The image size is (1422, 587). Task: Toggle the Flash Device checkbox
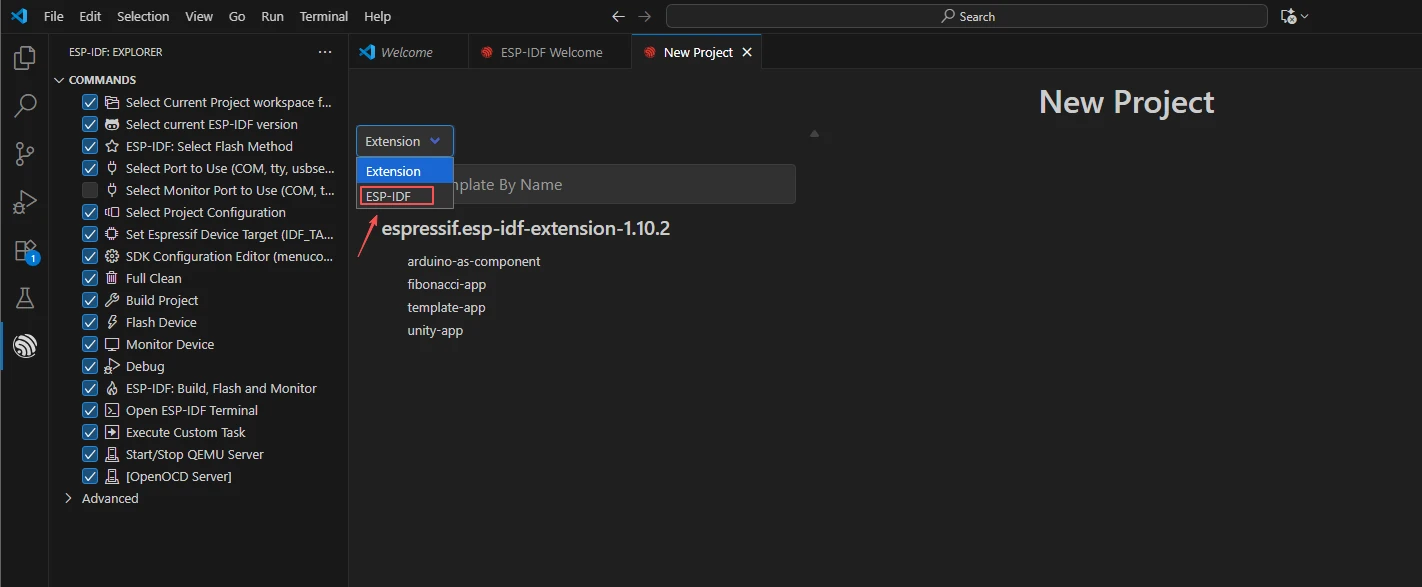(90, 322)
